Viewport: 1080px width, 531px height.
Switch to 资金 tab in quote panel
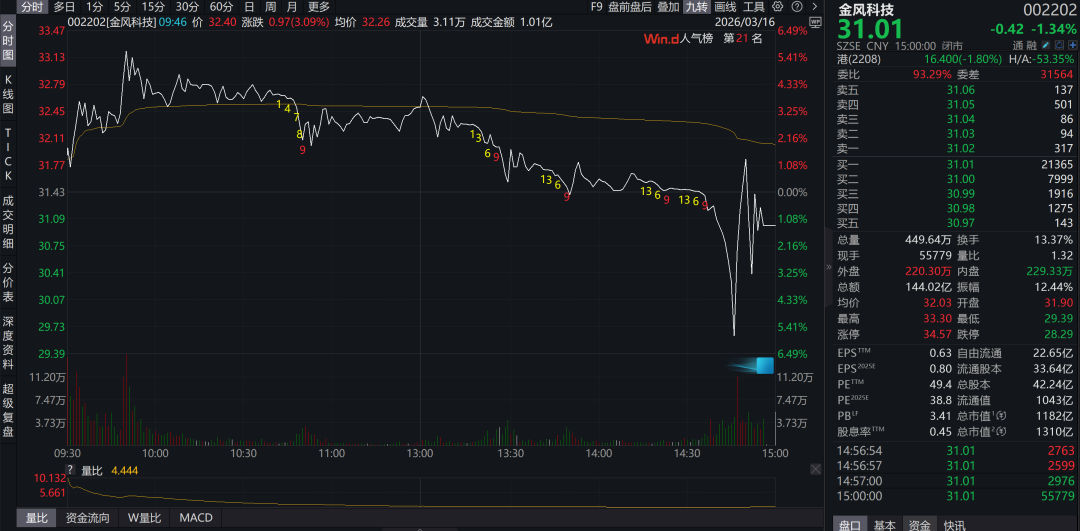click(918, 525)
